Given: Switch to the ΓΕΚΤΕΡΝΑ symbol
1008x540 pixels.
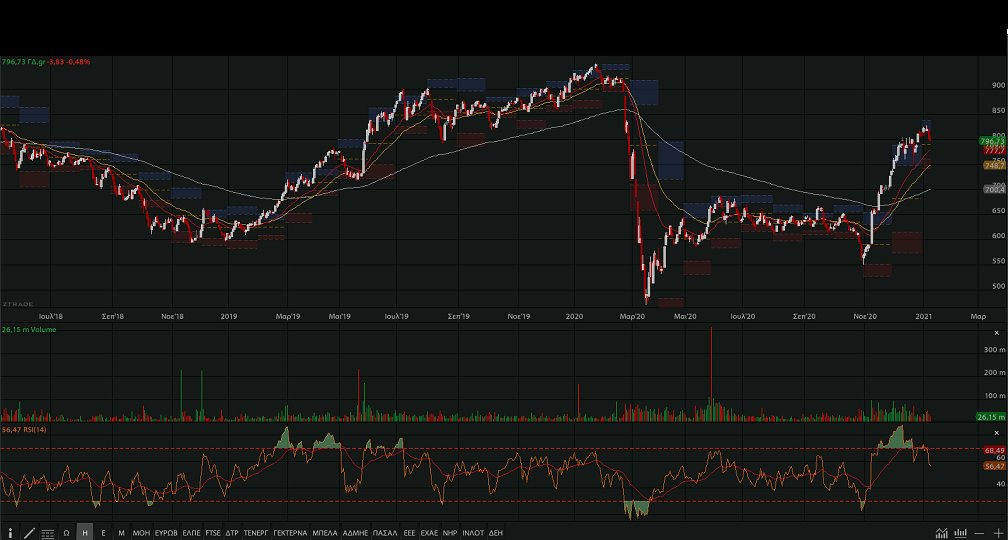Looking at the screenshot, I should pyautogui.click(x=290, y=533).
